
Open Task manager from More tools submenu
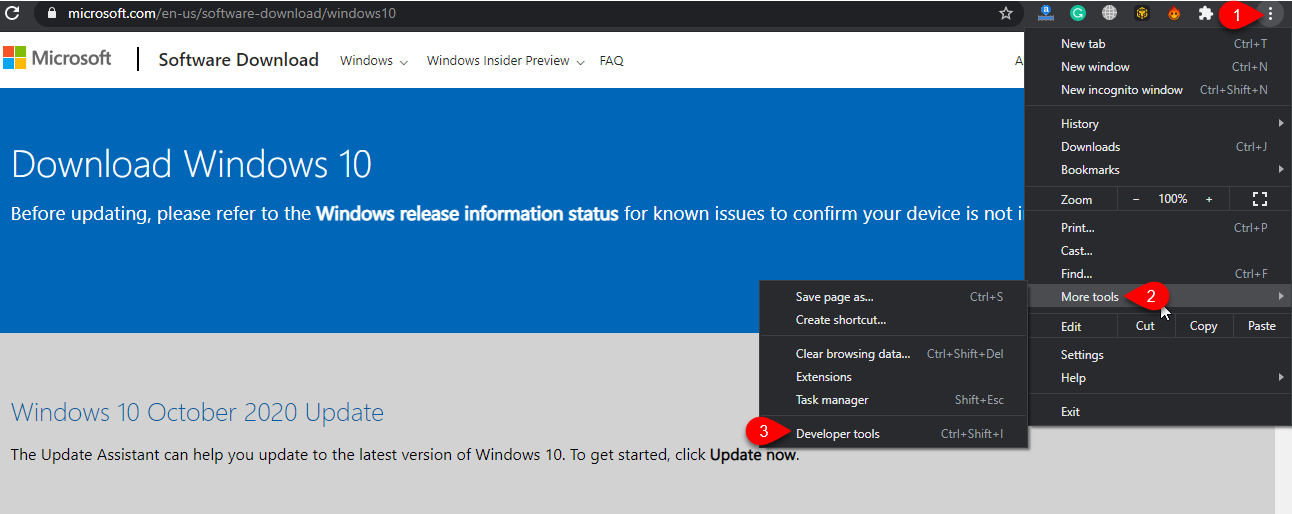894,400
